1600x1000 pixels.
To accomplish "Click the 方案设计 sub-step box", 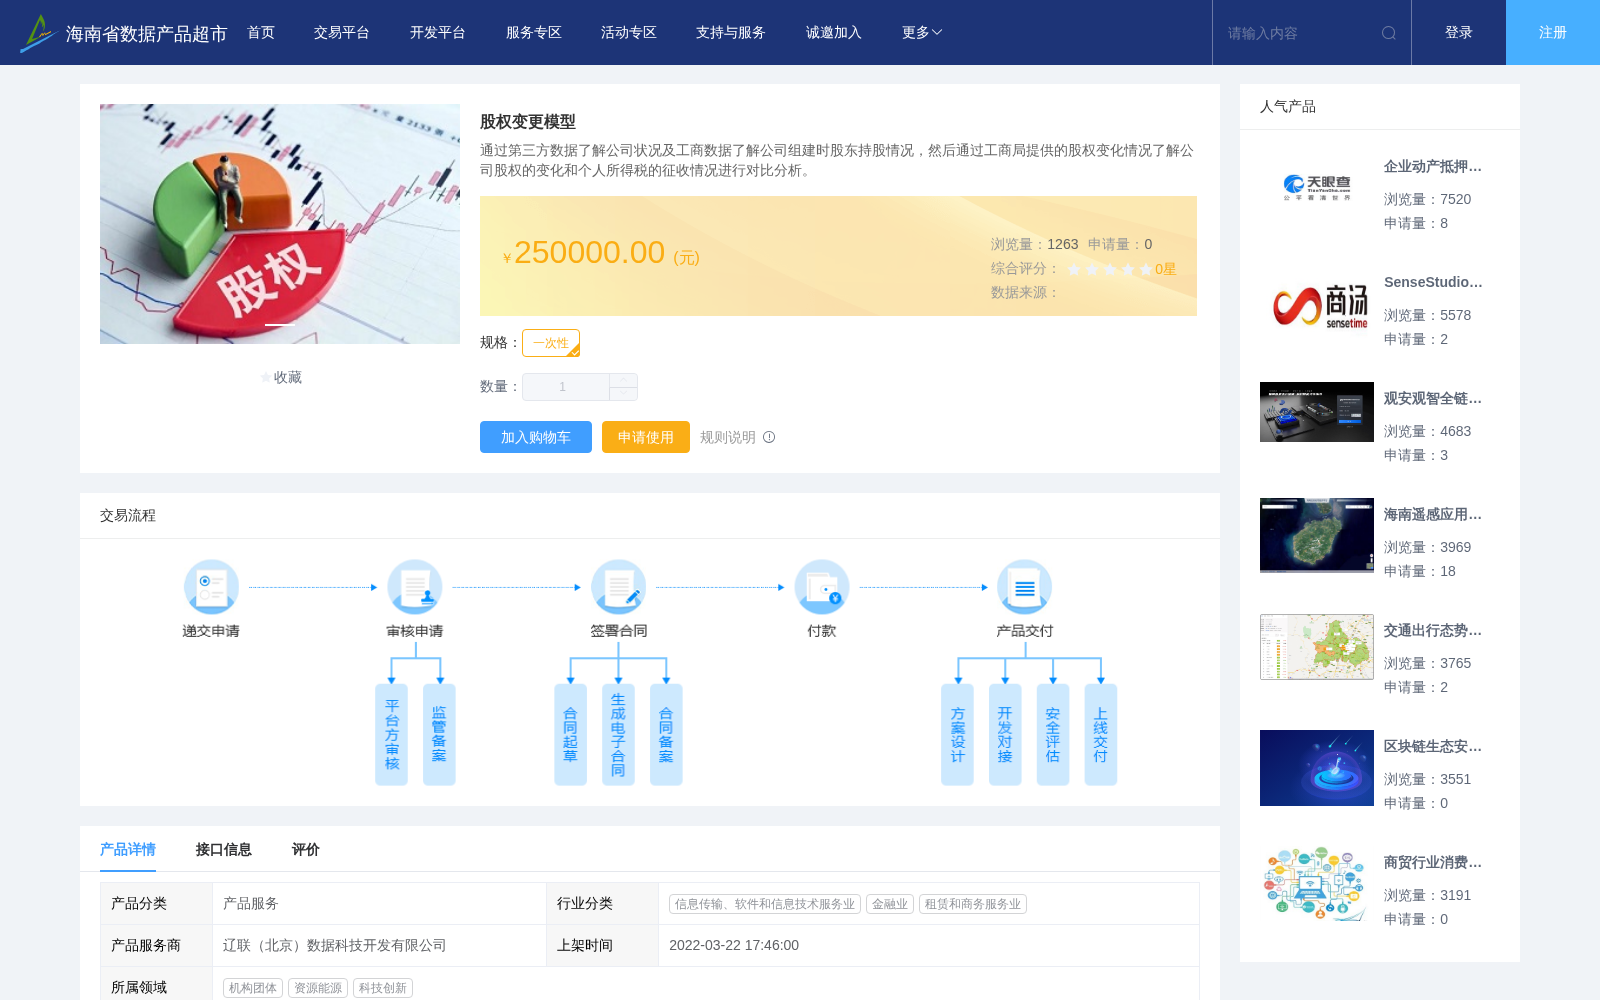I will pyautogui.click(x=957, y=735).
